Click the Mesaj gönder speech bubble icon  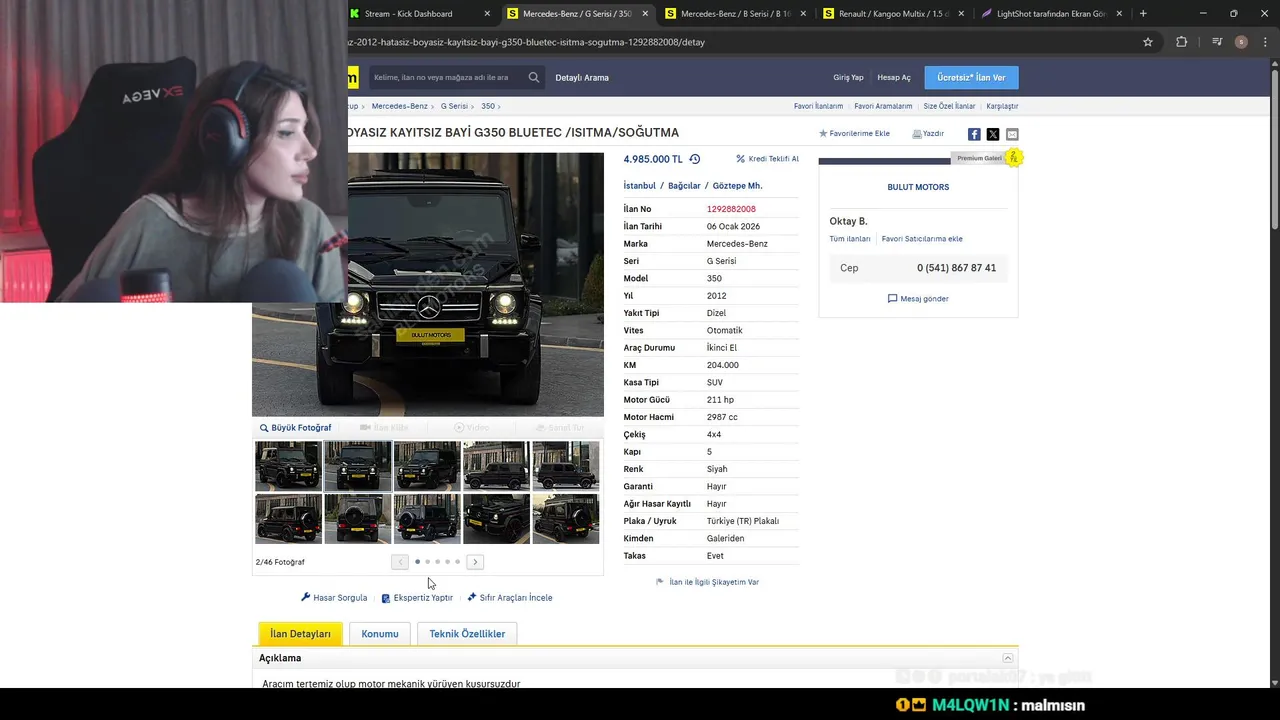tap(893, 299)
